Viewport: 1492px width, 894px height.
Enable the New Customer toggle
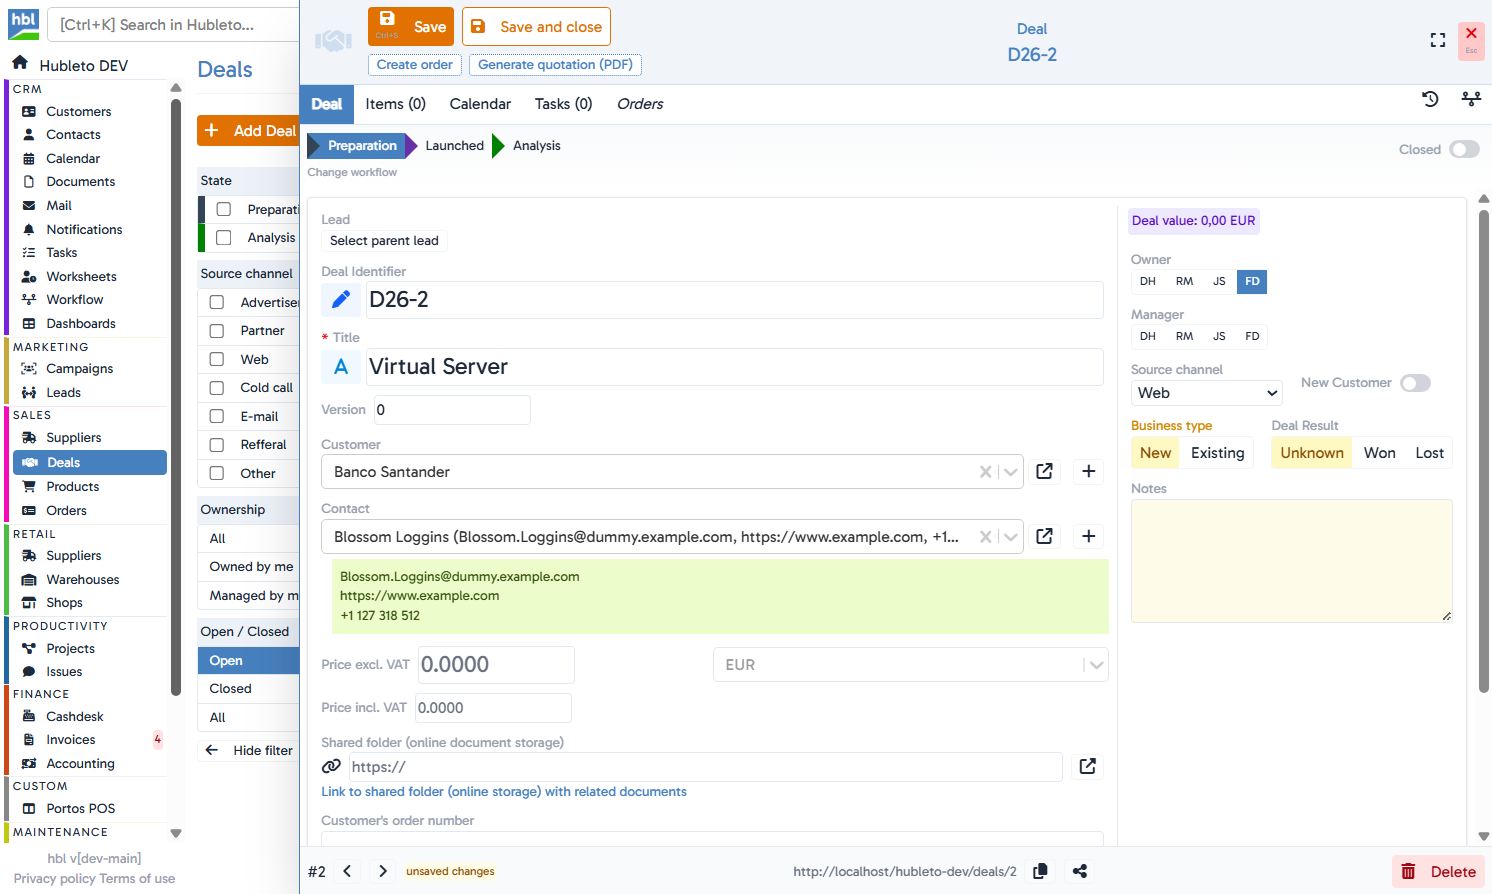click(1415, 383)
